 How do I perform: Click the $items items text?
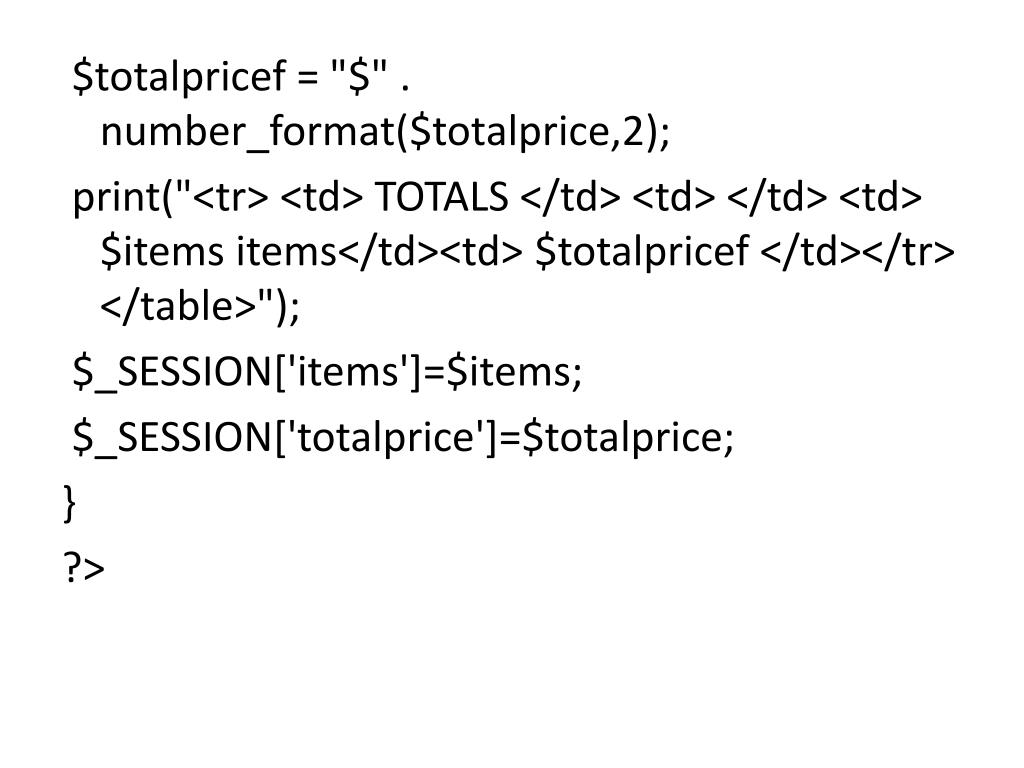coord(218,252)
